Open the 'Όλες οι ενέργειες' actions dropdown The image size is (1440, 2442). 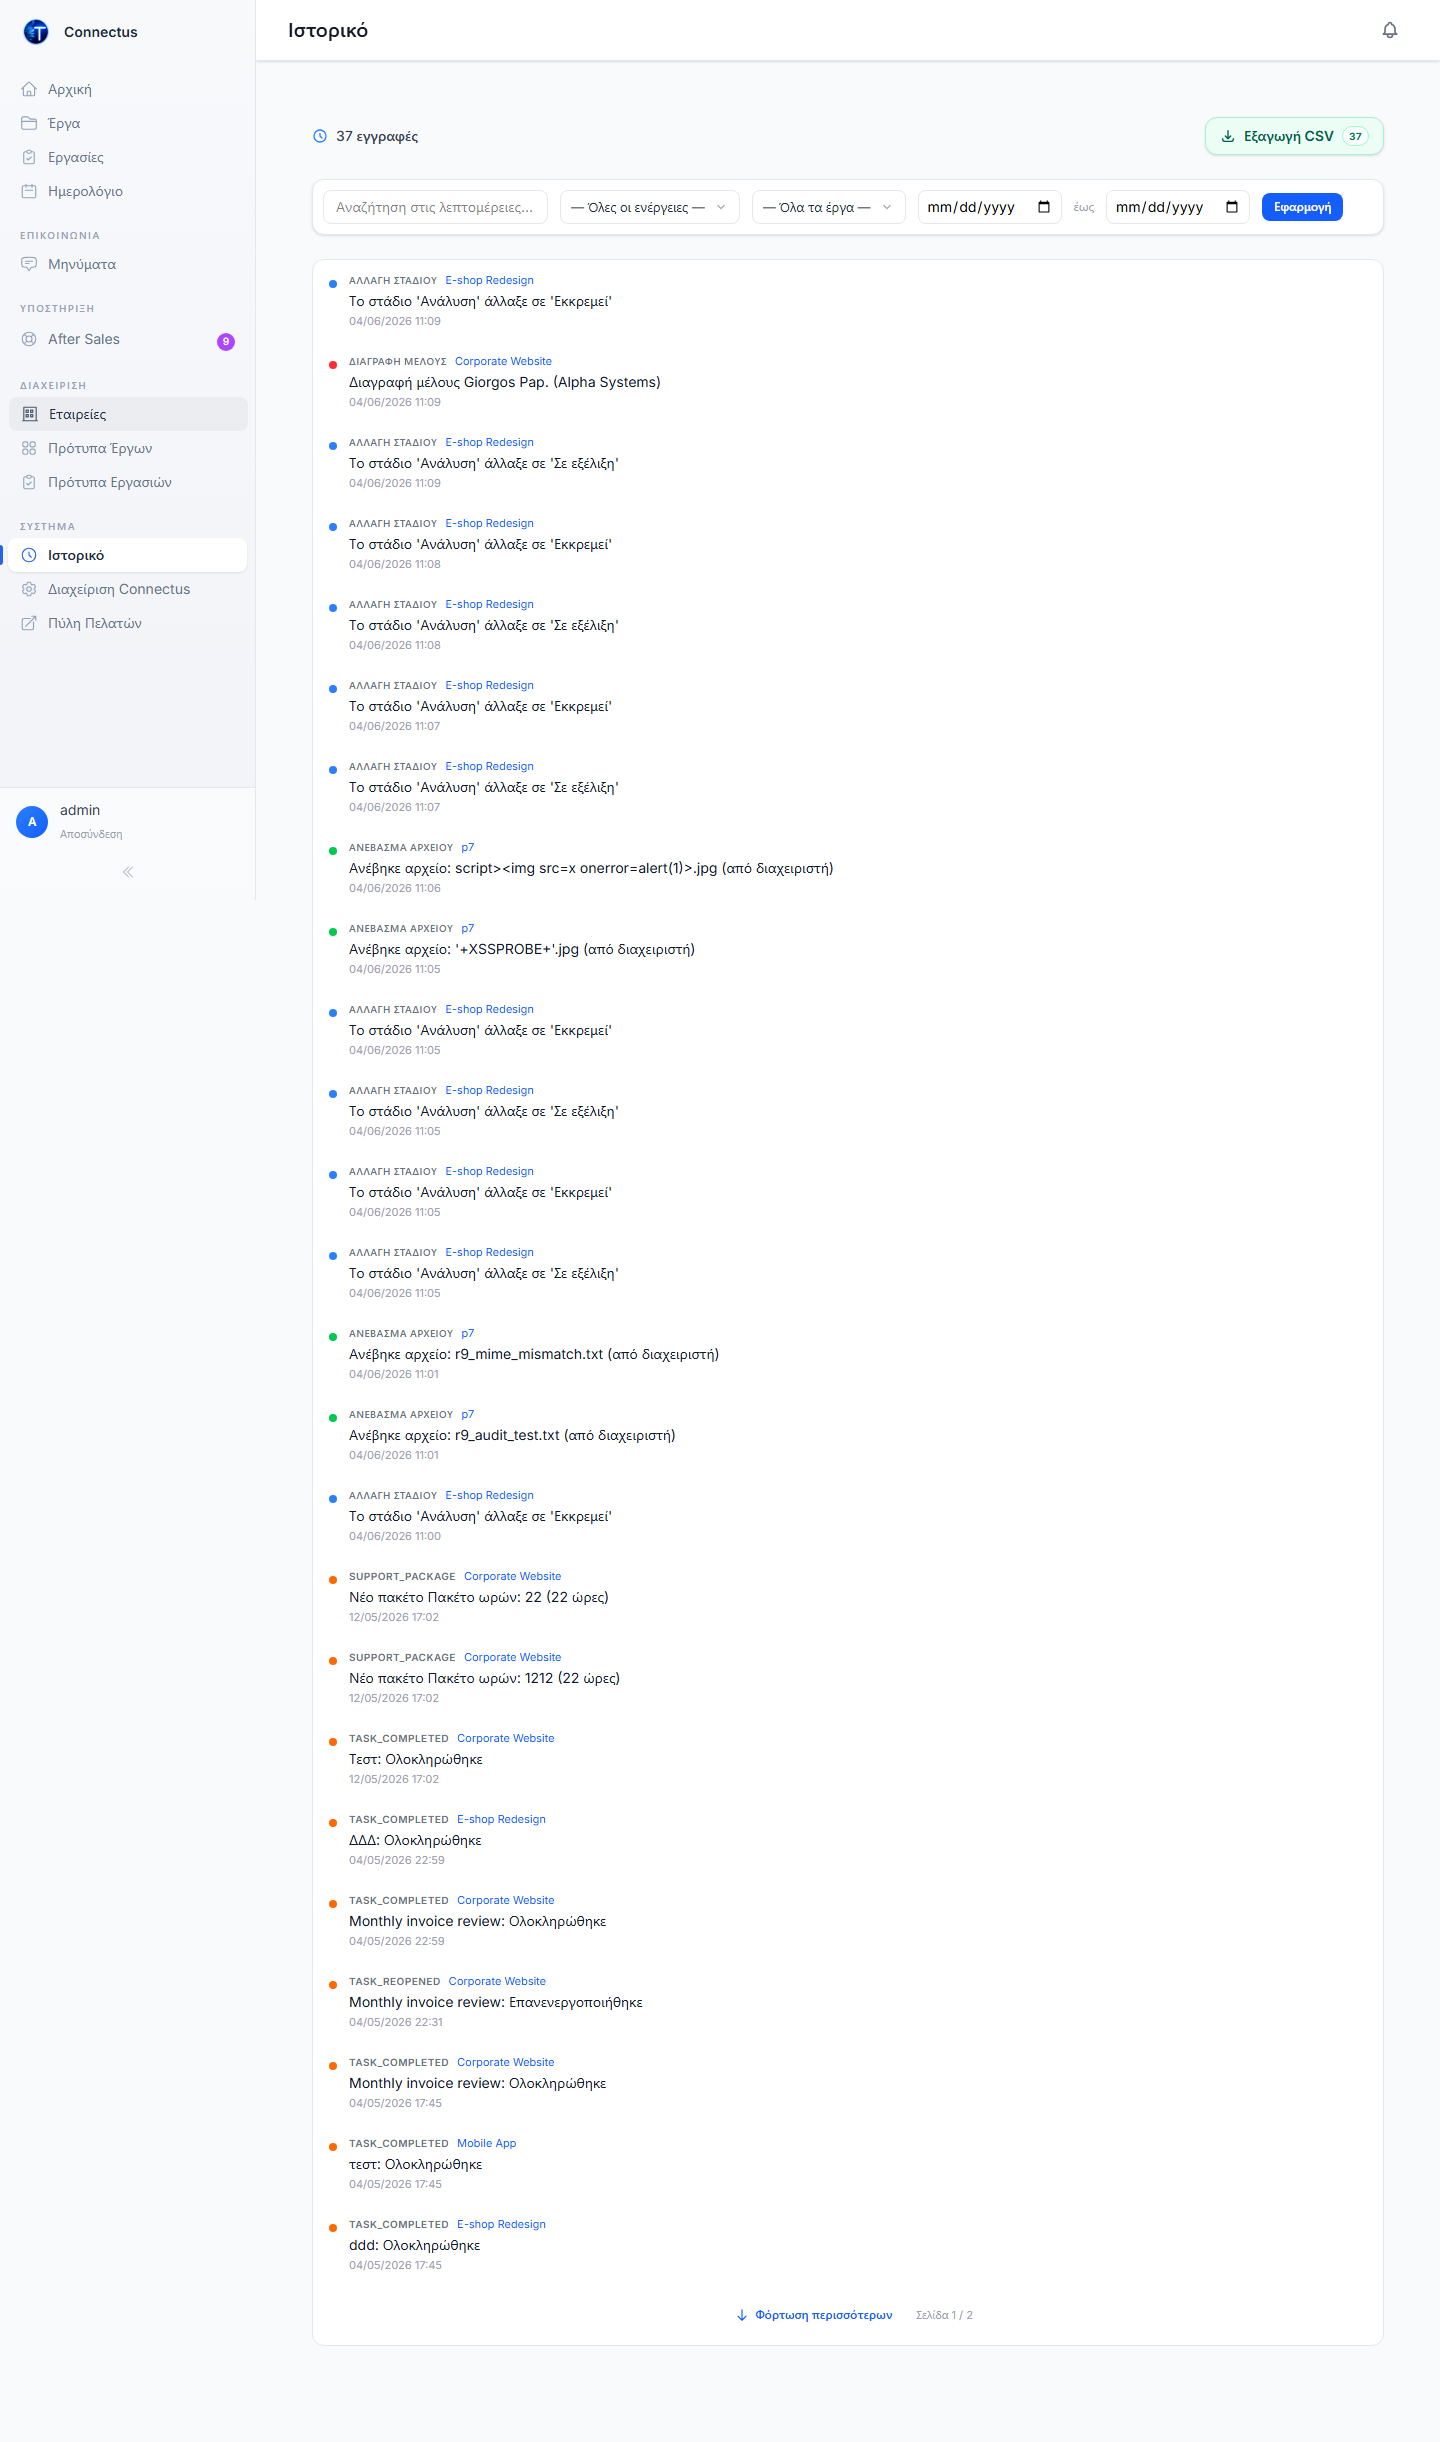tap(650, 207)
